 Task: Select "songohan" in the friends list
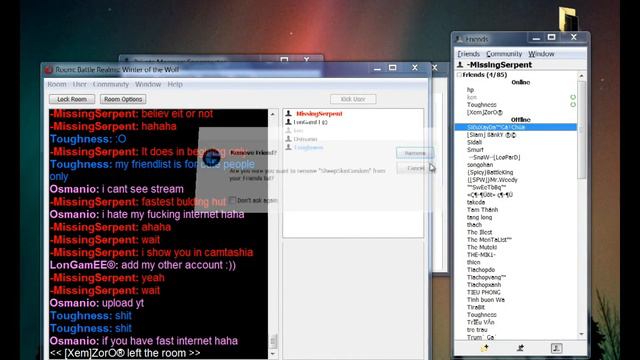[x=480, y=164]
